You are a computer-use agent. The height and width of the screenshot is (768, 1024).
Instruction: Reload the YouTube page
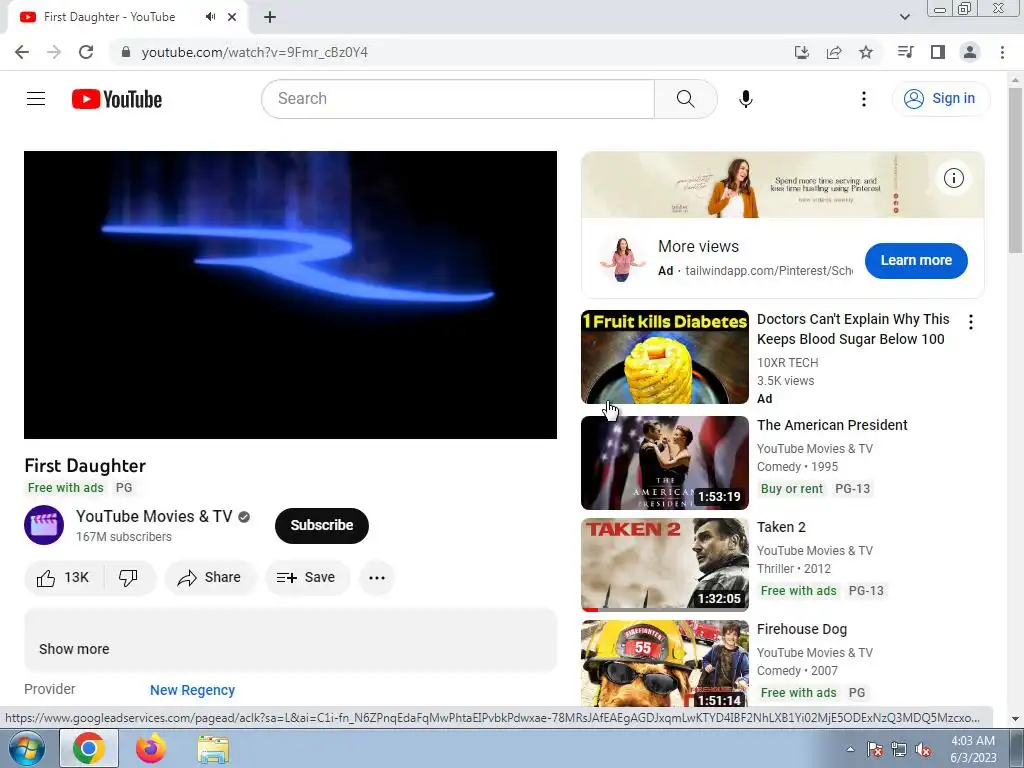[x=86, y=52]
